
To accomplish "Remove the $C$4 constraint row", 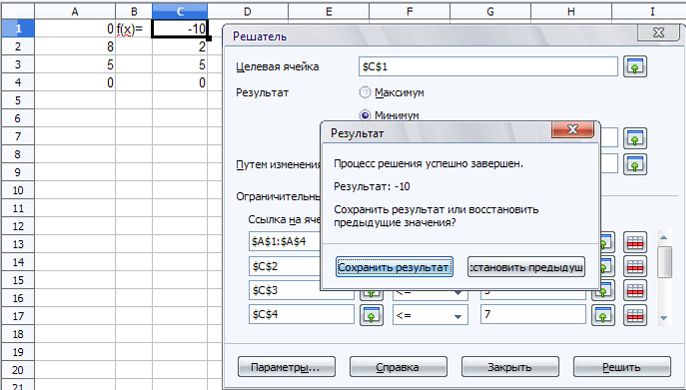I will (x=634, y=315).
